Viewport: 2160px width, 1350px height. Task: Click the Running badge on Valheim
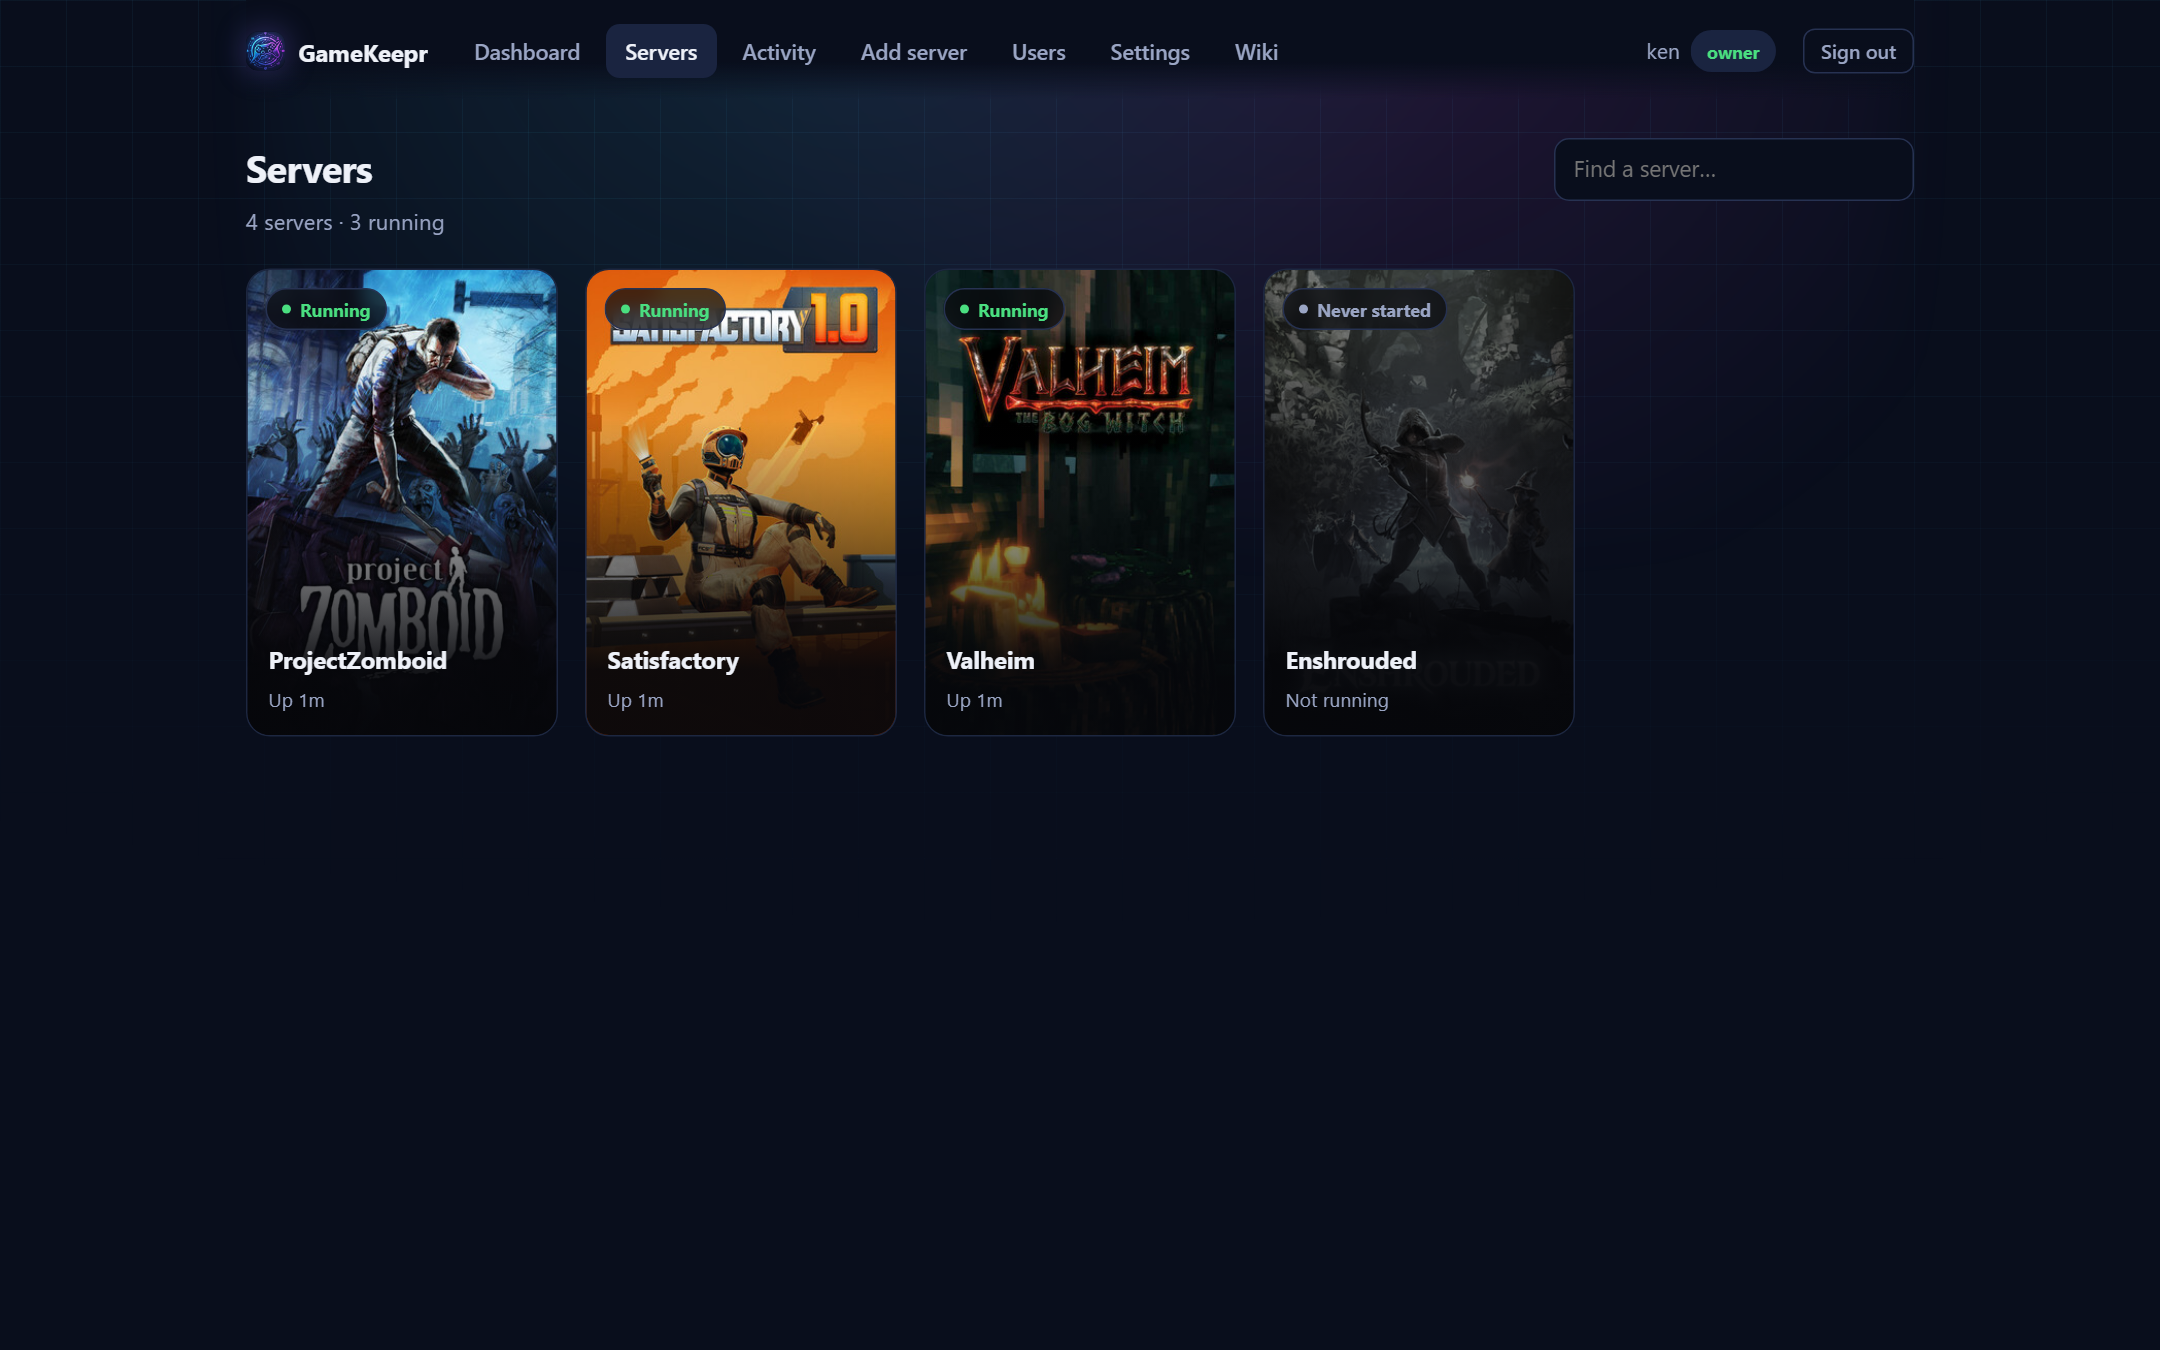coord(1004,310)
